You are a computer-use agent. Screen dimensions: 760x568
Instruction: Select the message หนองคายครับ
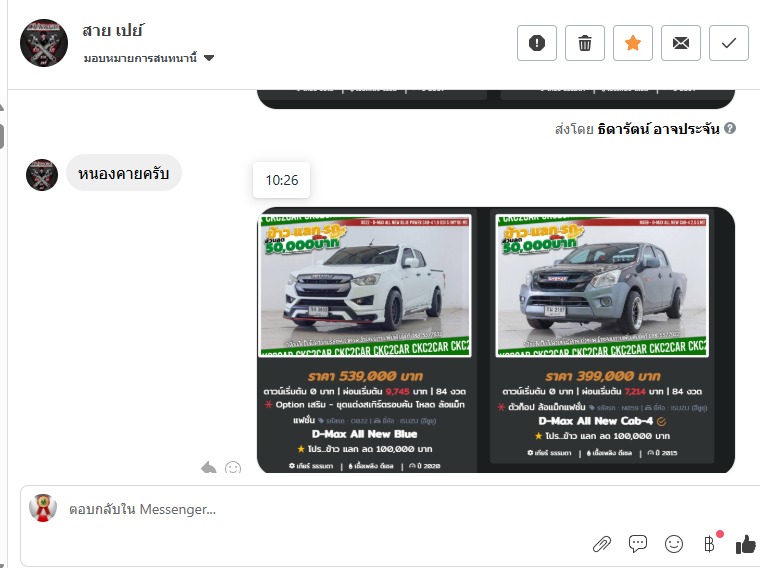point(124,173)
